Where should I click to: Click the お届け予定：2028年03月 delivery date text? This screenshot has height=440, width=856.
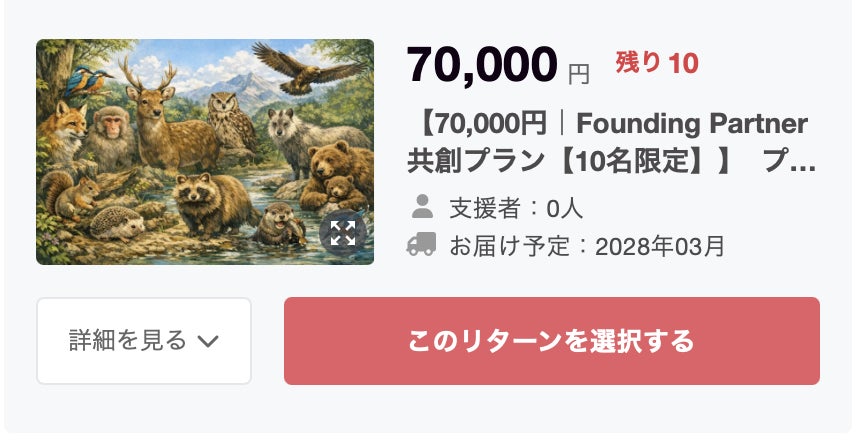tap(587, 245)
